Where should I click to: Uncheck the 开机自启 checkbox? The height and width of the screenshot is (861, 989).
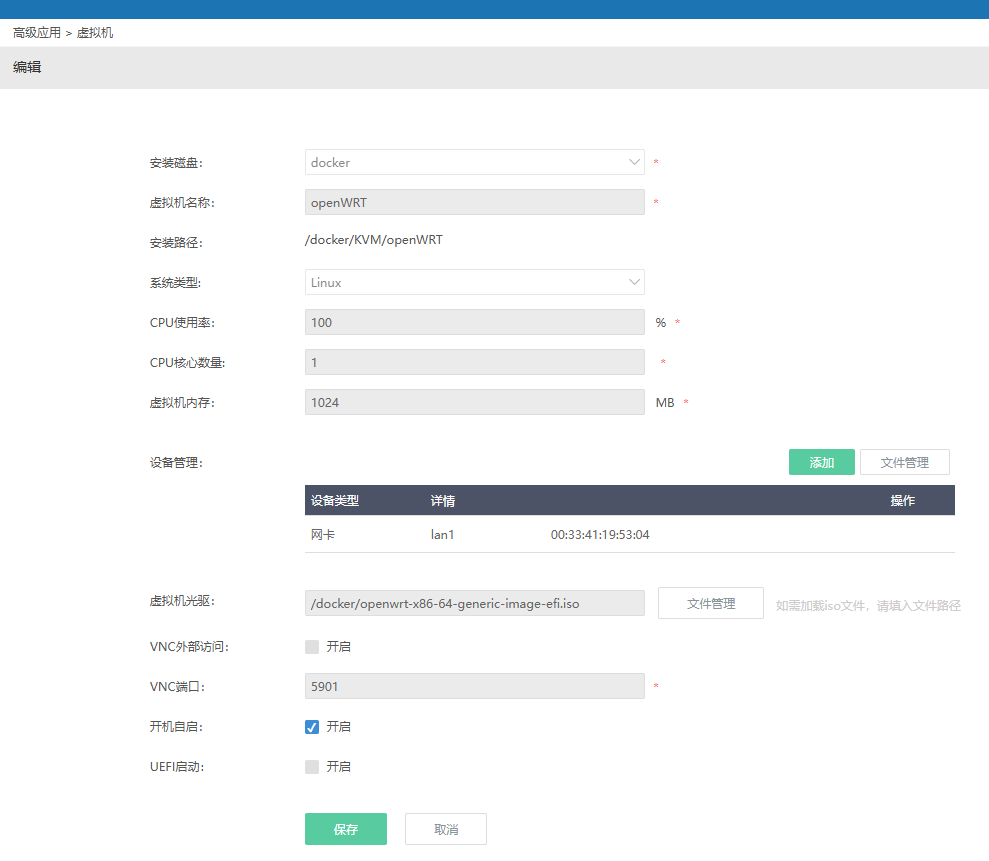(x=312, y=727)
